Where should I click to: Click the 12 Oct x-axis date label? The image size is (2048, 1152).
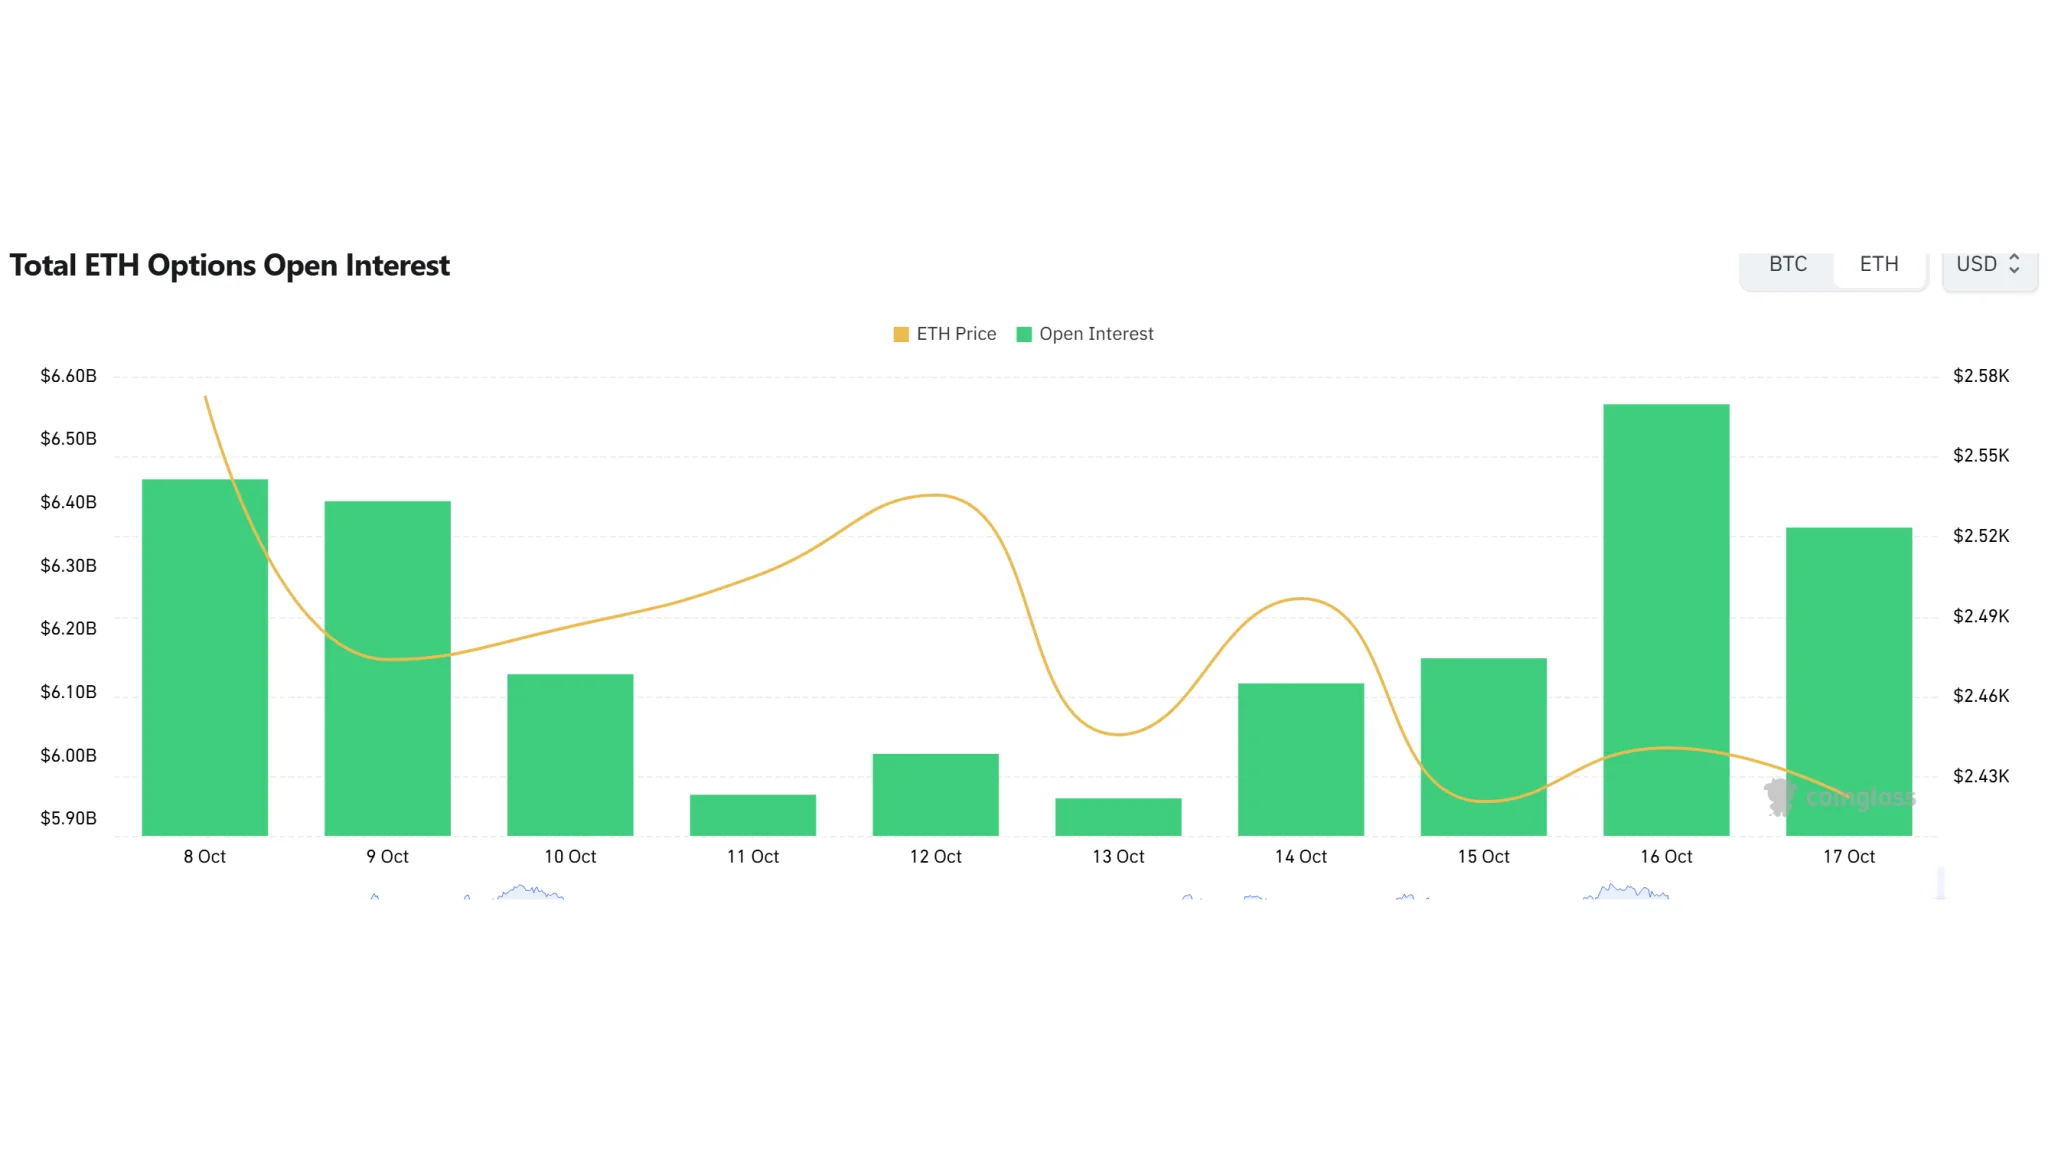click(x=936, y=857)
